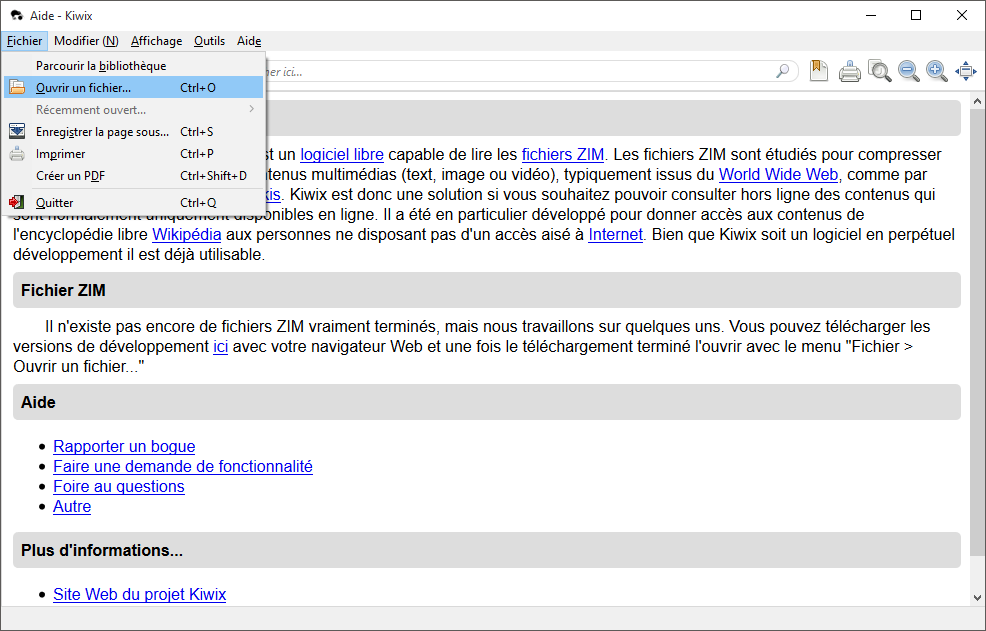This screenshot has width=986, height=631.
Task: Select Imprimer from the Fichier menu
Action: click(x=133, y=154)
